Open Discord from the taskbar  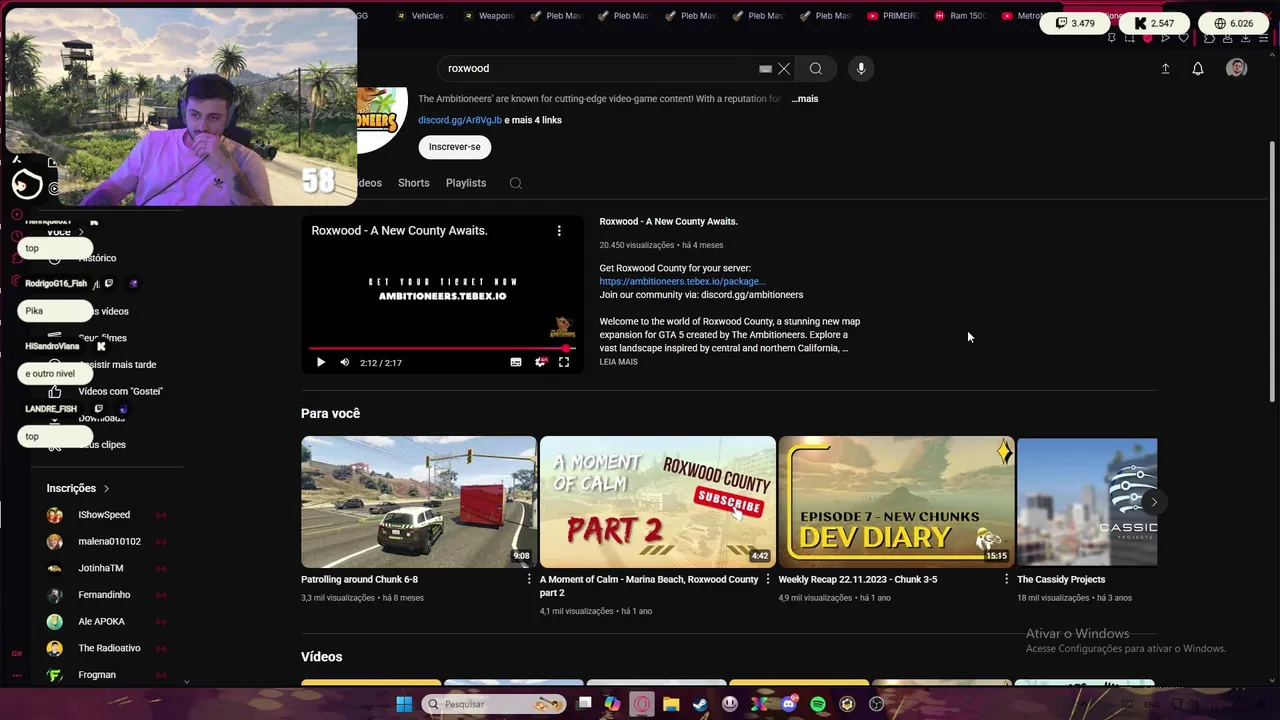tap(789, 704)
